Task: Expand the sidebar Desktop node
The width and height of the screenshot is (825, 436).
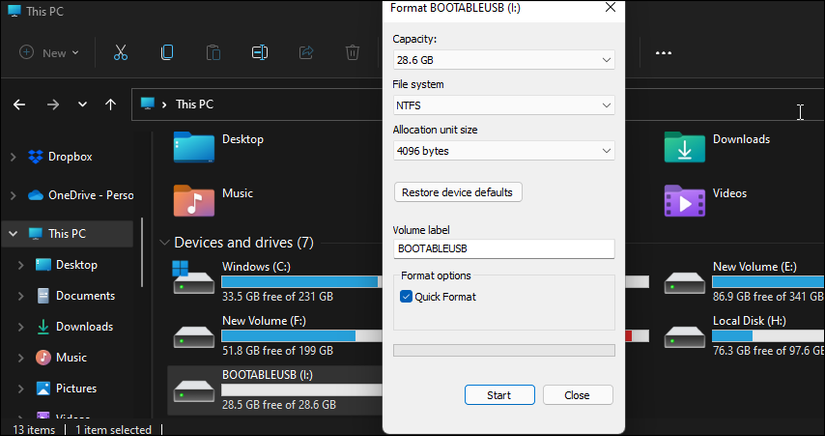Action: (x=21, y=265)
